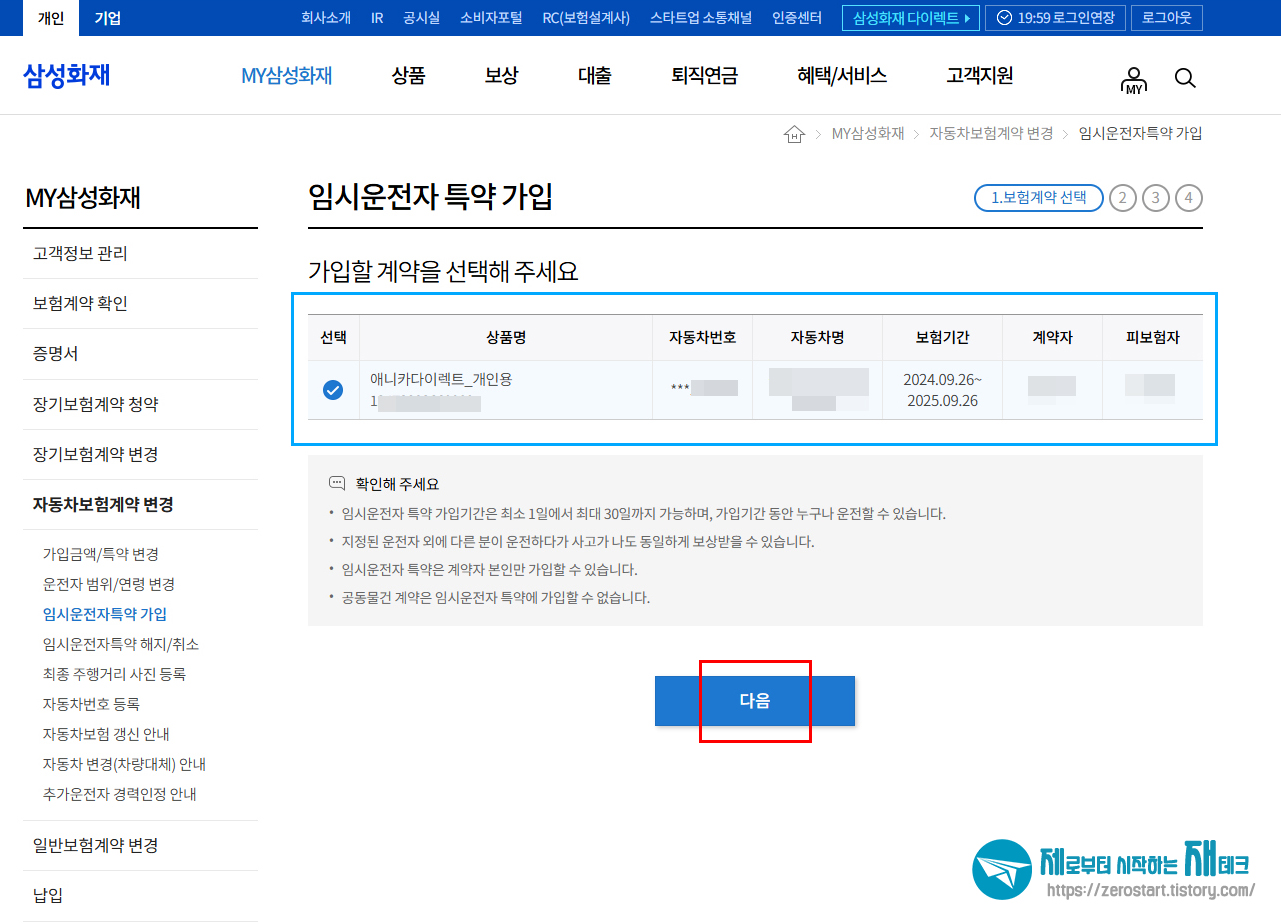Image resolution: width=1281 pixels, height=924 pixels.
Task: Open 가입금액/특약 변경 submenu
Action: click(101, 554)
